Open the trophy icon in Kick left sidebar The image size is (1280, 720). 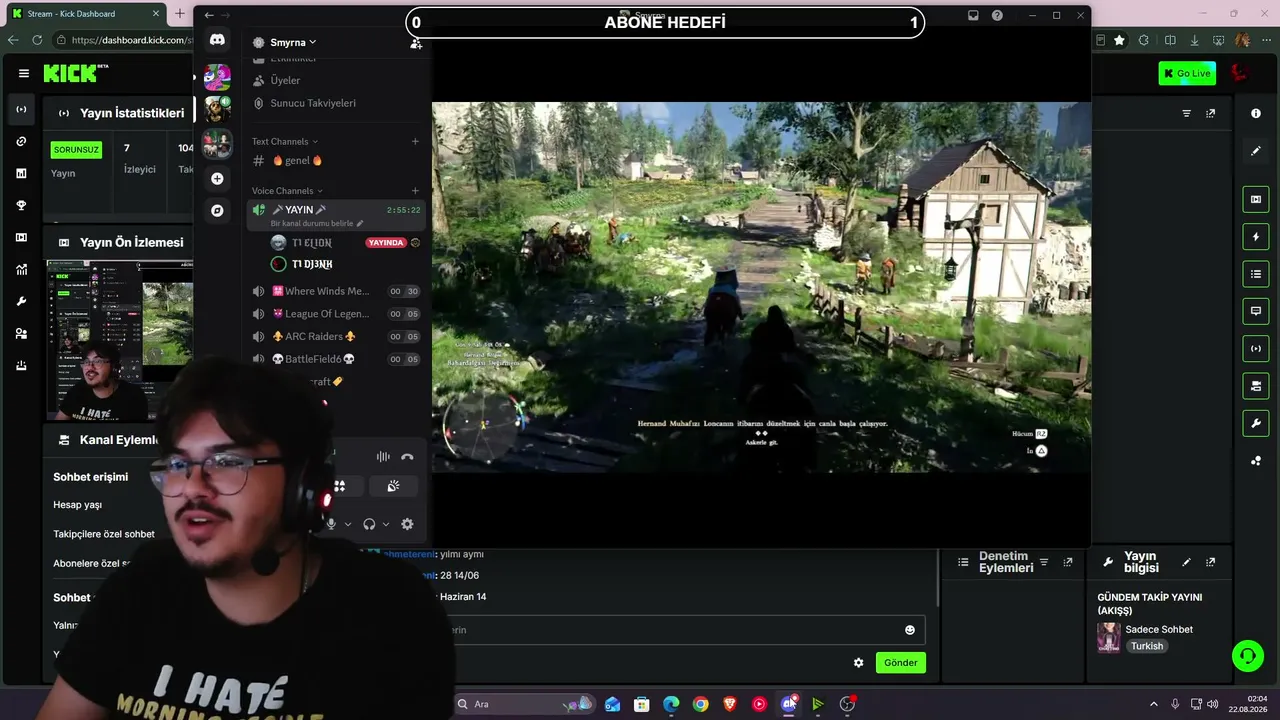pos(21,205)
